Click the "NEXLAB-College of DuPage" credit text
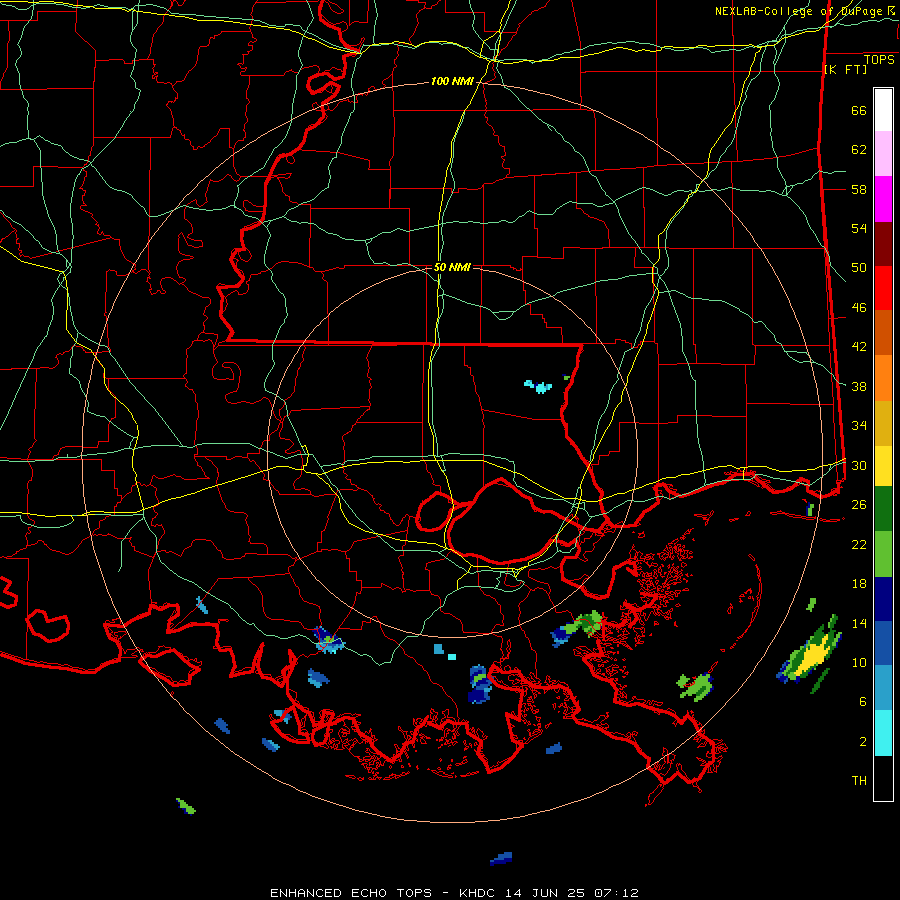The height and width of the screenshot is (900, 900). point(800,11)
